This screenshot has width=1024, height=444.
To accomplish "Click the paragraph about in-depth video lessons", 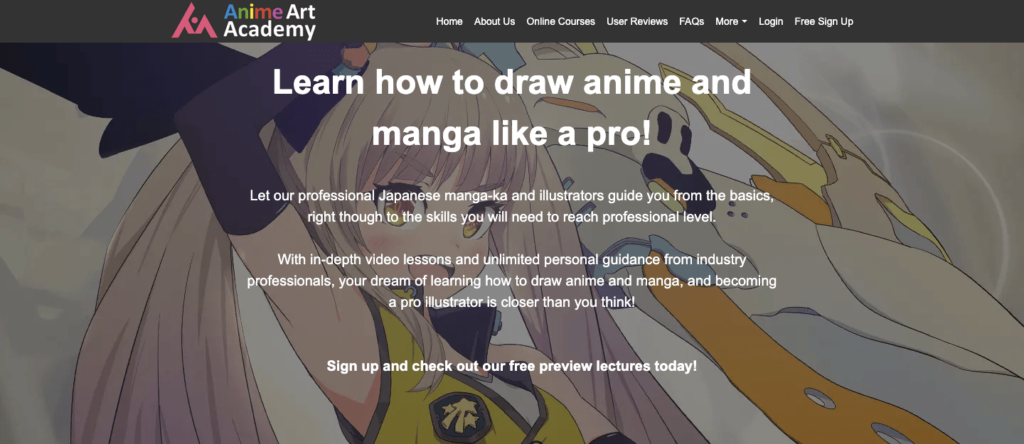I will 512,281.
